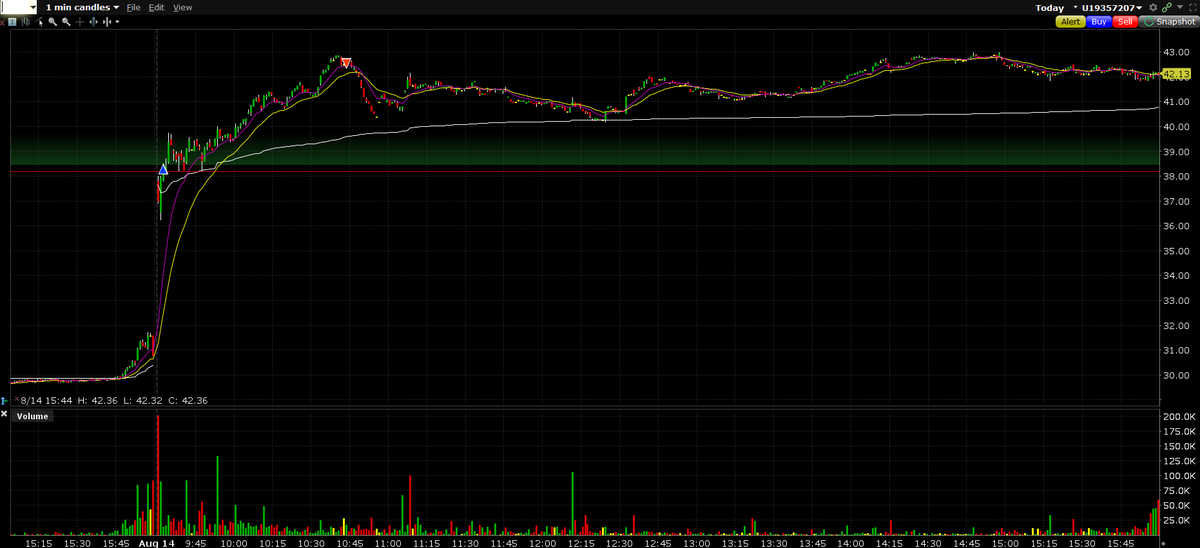Click the vertical scale adjust icon

tap(93, 22)
